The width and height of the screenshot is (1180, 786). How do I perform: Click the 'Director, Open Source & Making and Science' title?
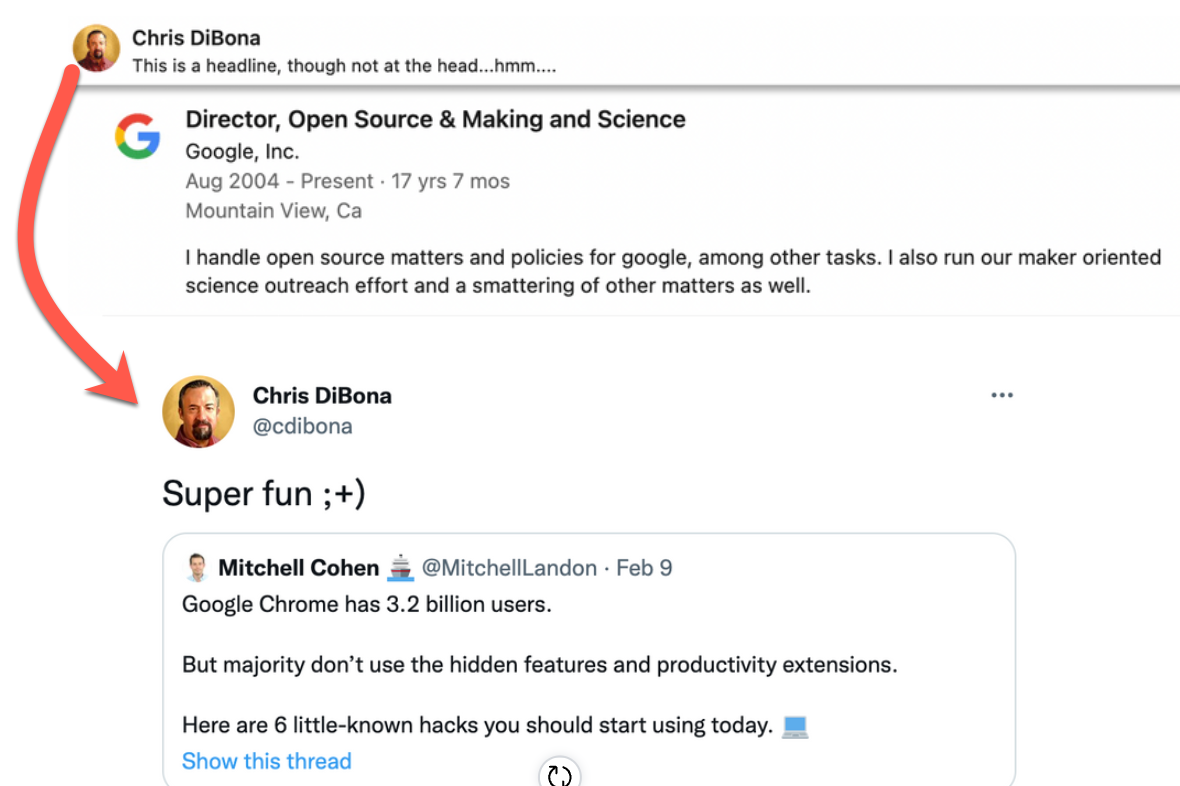[436, 119]
